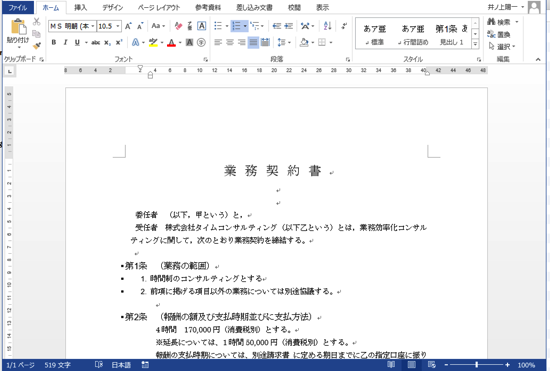Viewport: 550px width, 371px height.
Task: Click the distributed alignment icon
Action: pyautogui.click(x=266, y=42)
